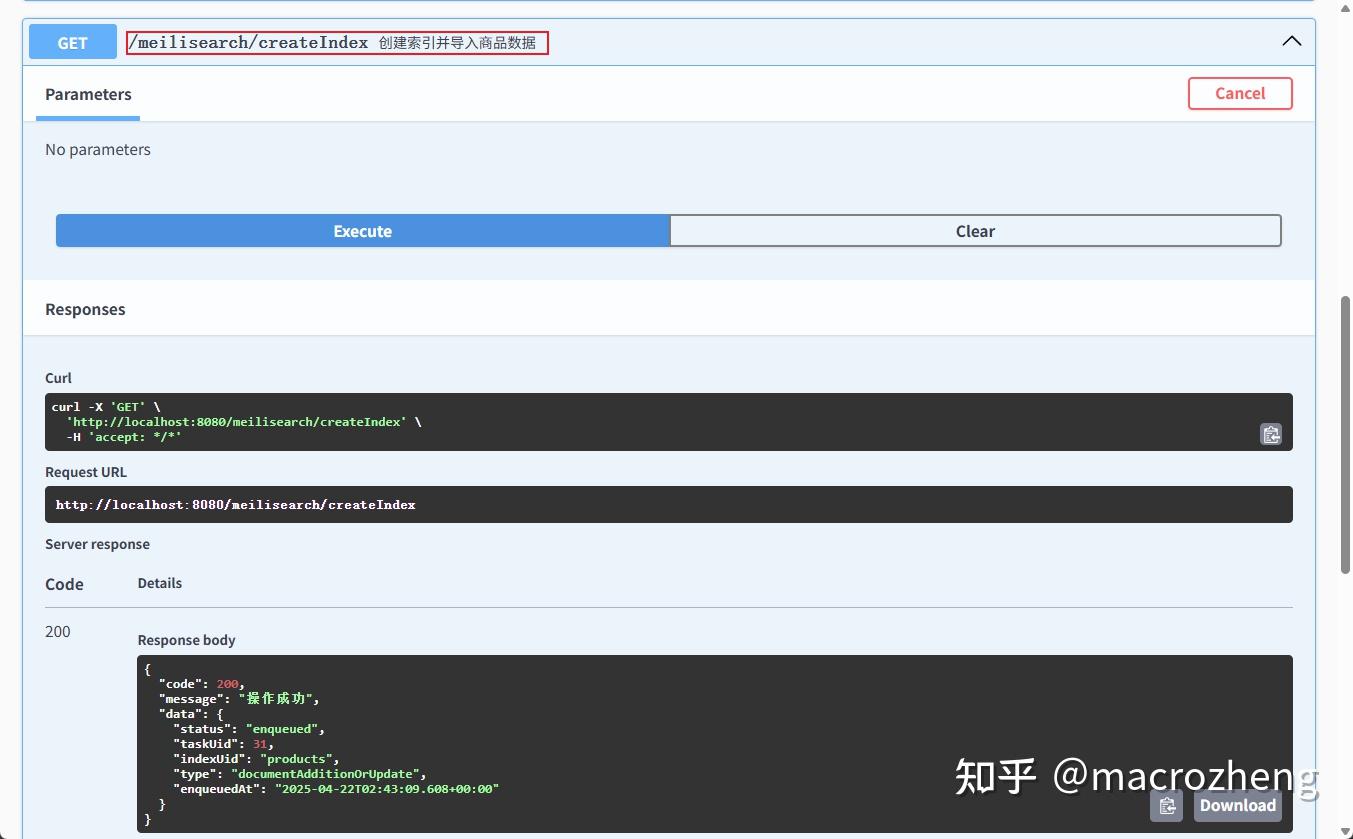Click the GET method badge

click(71, 42)
